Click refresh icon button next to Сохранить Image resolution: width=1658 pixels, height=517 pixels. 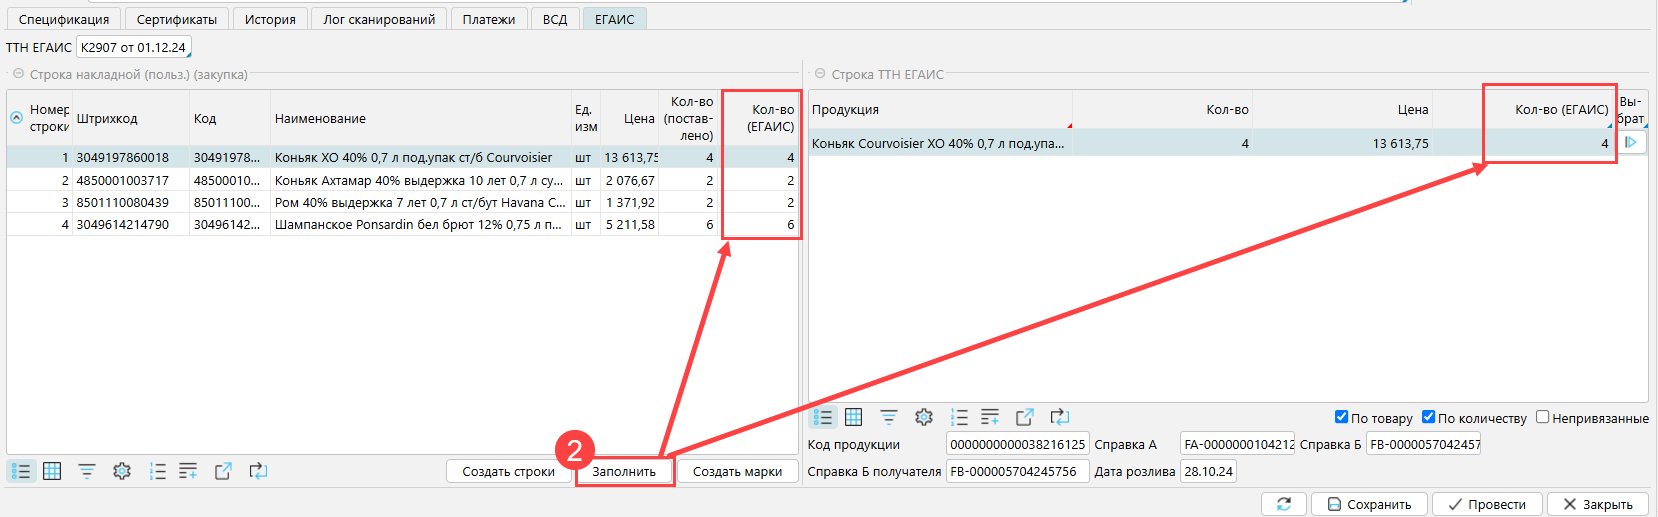[x=1284, y=504]
